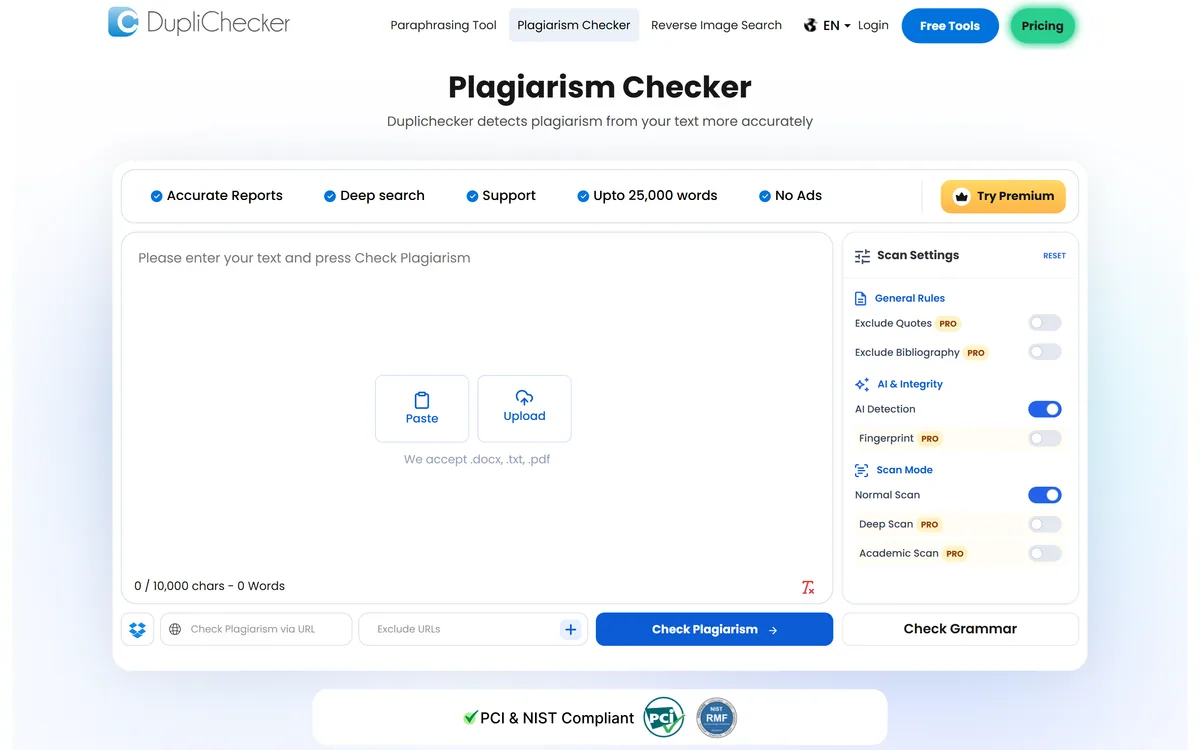Open Reverse Image Search
Screen dimensions: 1200x750
(716, 25)
